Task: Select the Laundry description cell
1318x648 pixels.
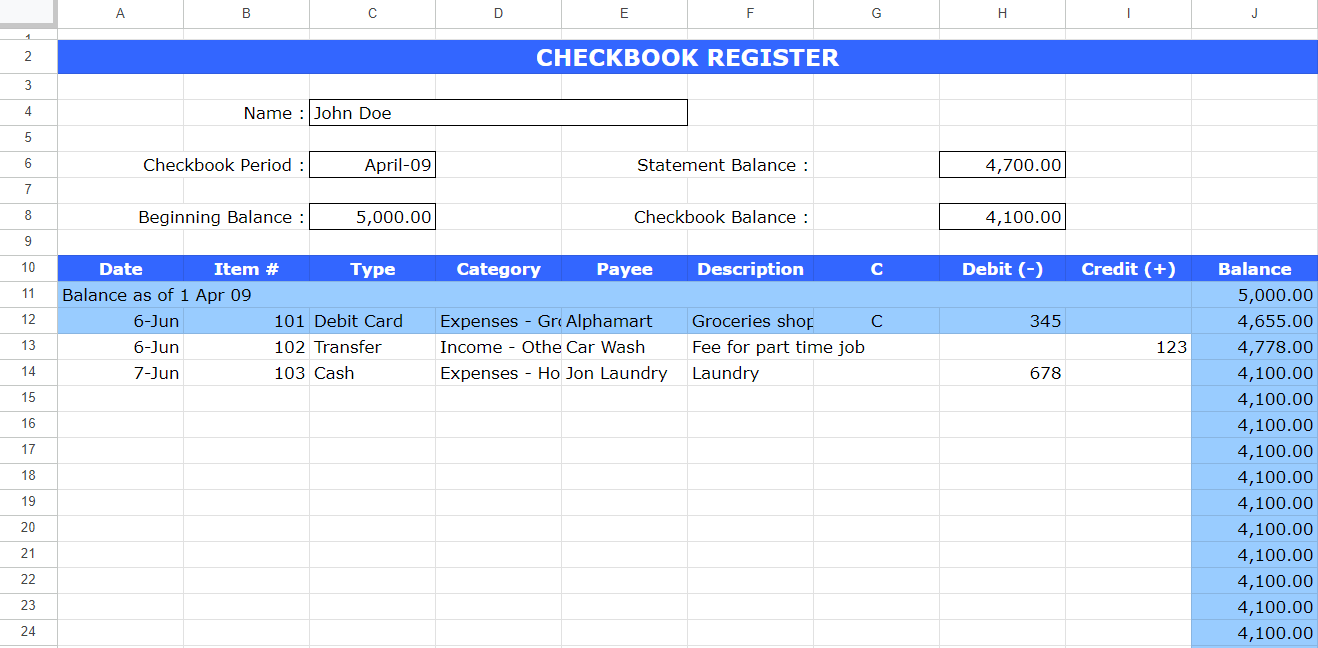Action: pyautogui.click(x=749, y=372)
